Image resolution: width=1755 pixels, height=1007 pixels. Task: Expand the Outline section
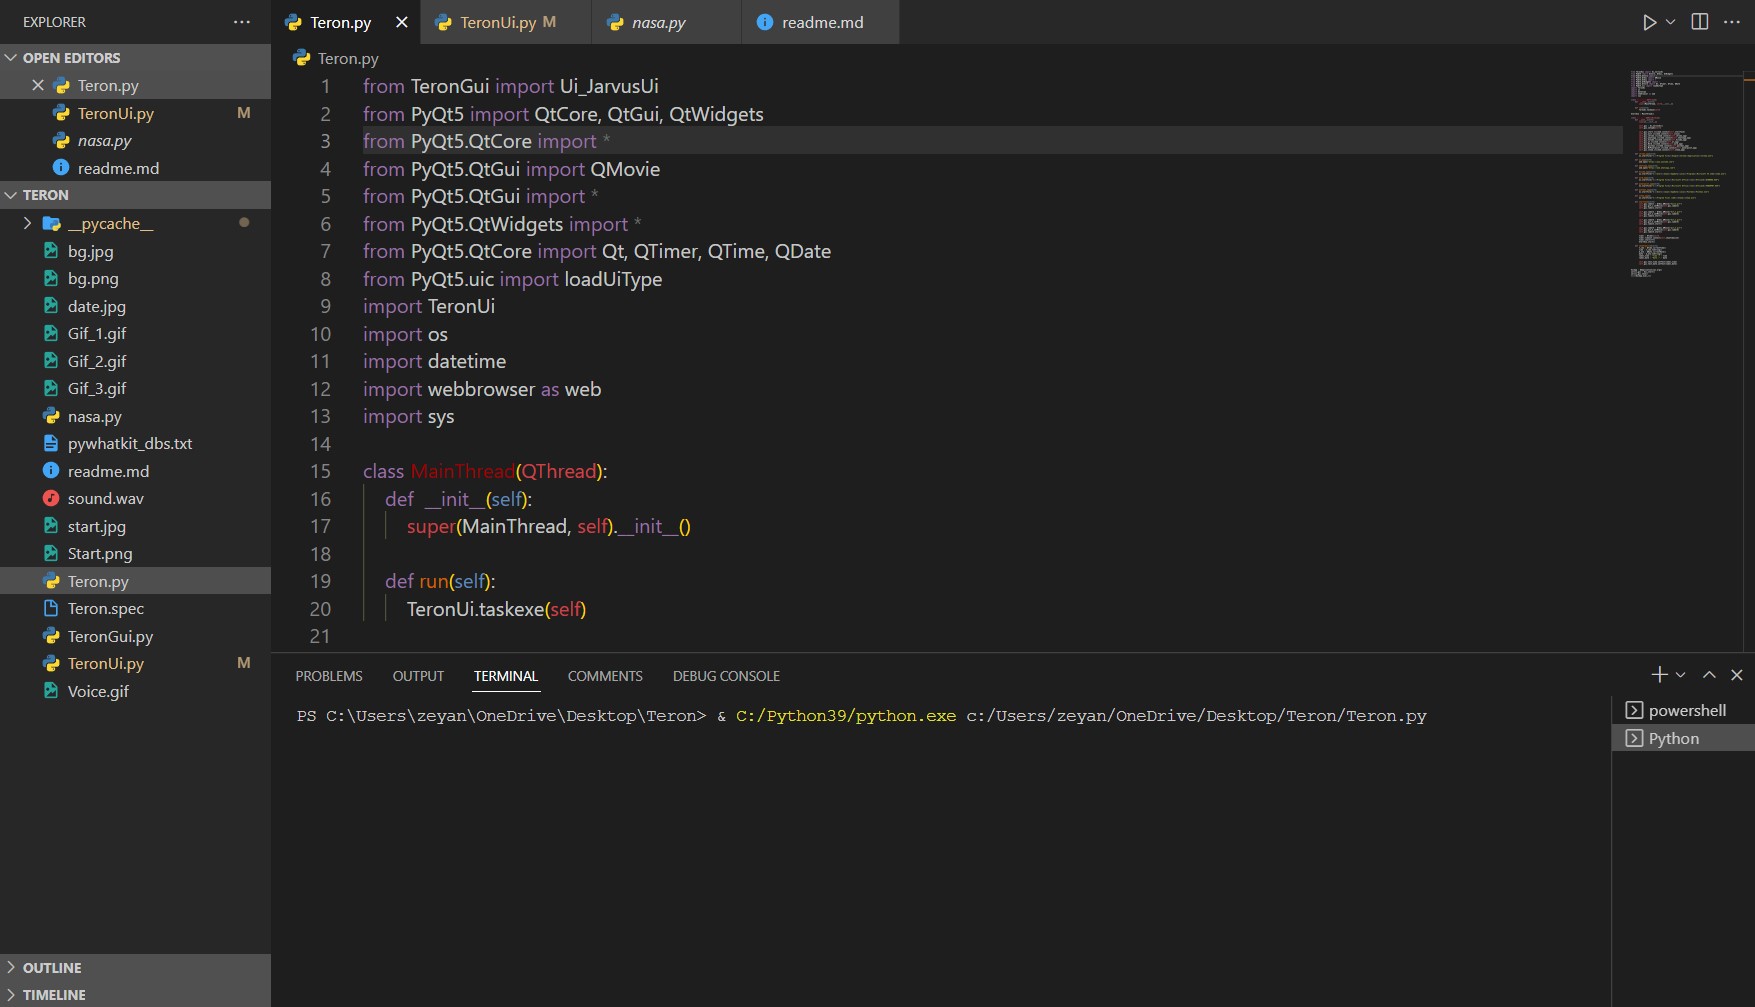[12, 967]
